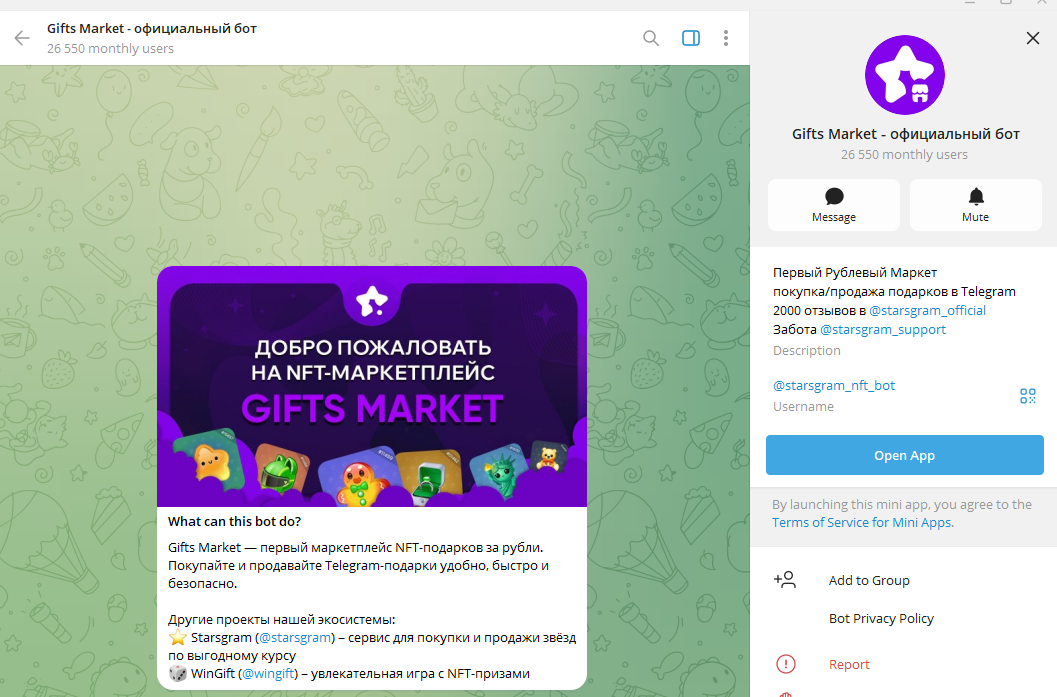Click the Add to Group icon
1057x697 pixels.
click(x=785, y=580)
